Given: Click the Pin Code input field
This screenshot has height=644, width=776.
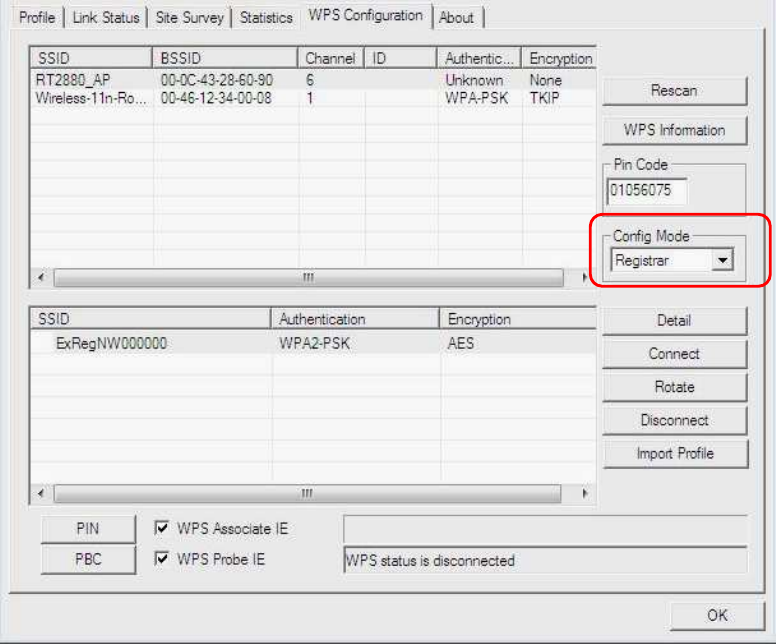Looking at the screenshot, I should pyautogui.click(x=647, y=191).
